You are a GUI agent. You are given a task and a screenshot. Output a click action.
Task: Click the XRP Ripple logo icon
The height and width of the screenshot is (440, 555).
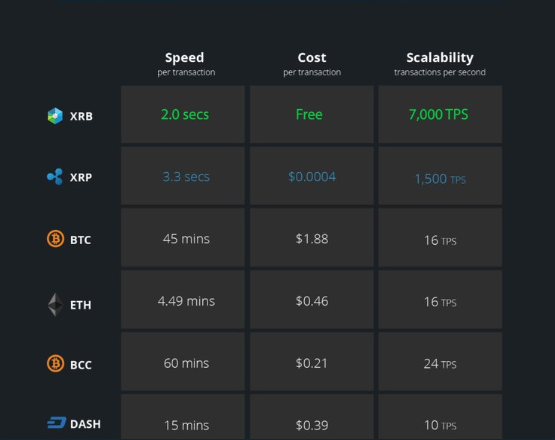[x=55, y=177]
